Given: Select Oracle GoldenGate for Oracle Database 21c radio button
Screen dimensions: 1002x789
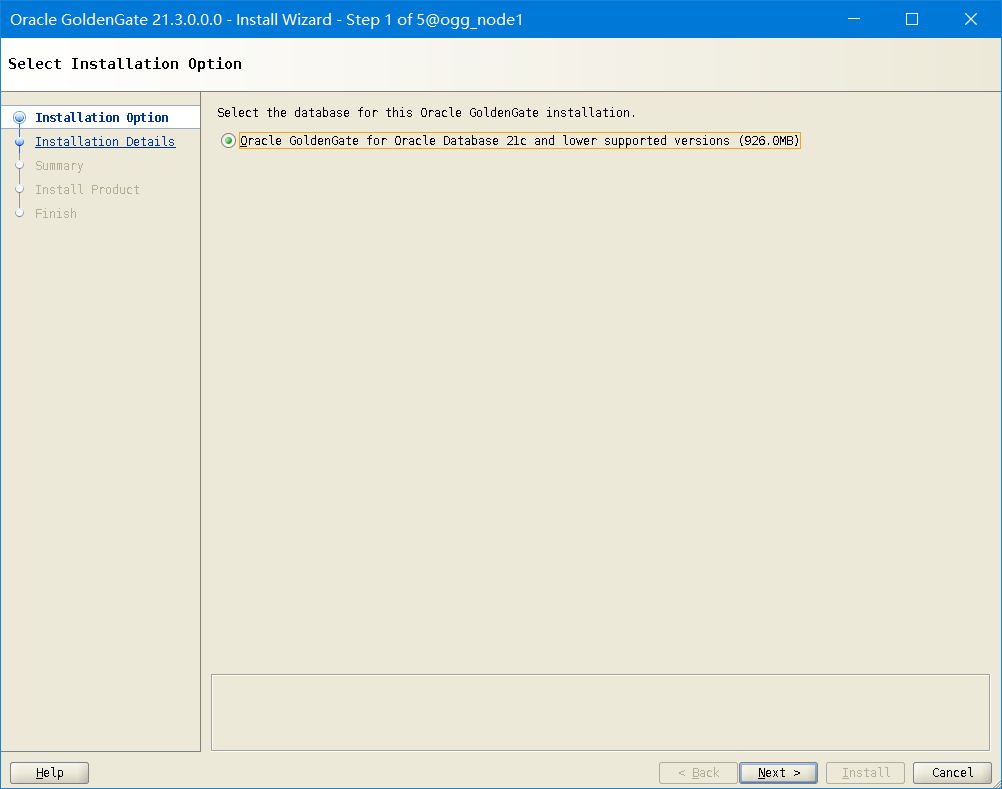Looking at the screenshot, I should pyautogui.click(x=228, y=141).
